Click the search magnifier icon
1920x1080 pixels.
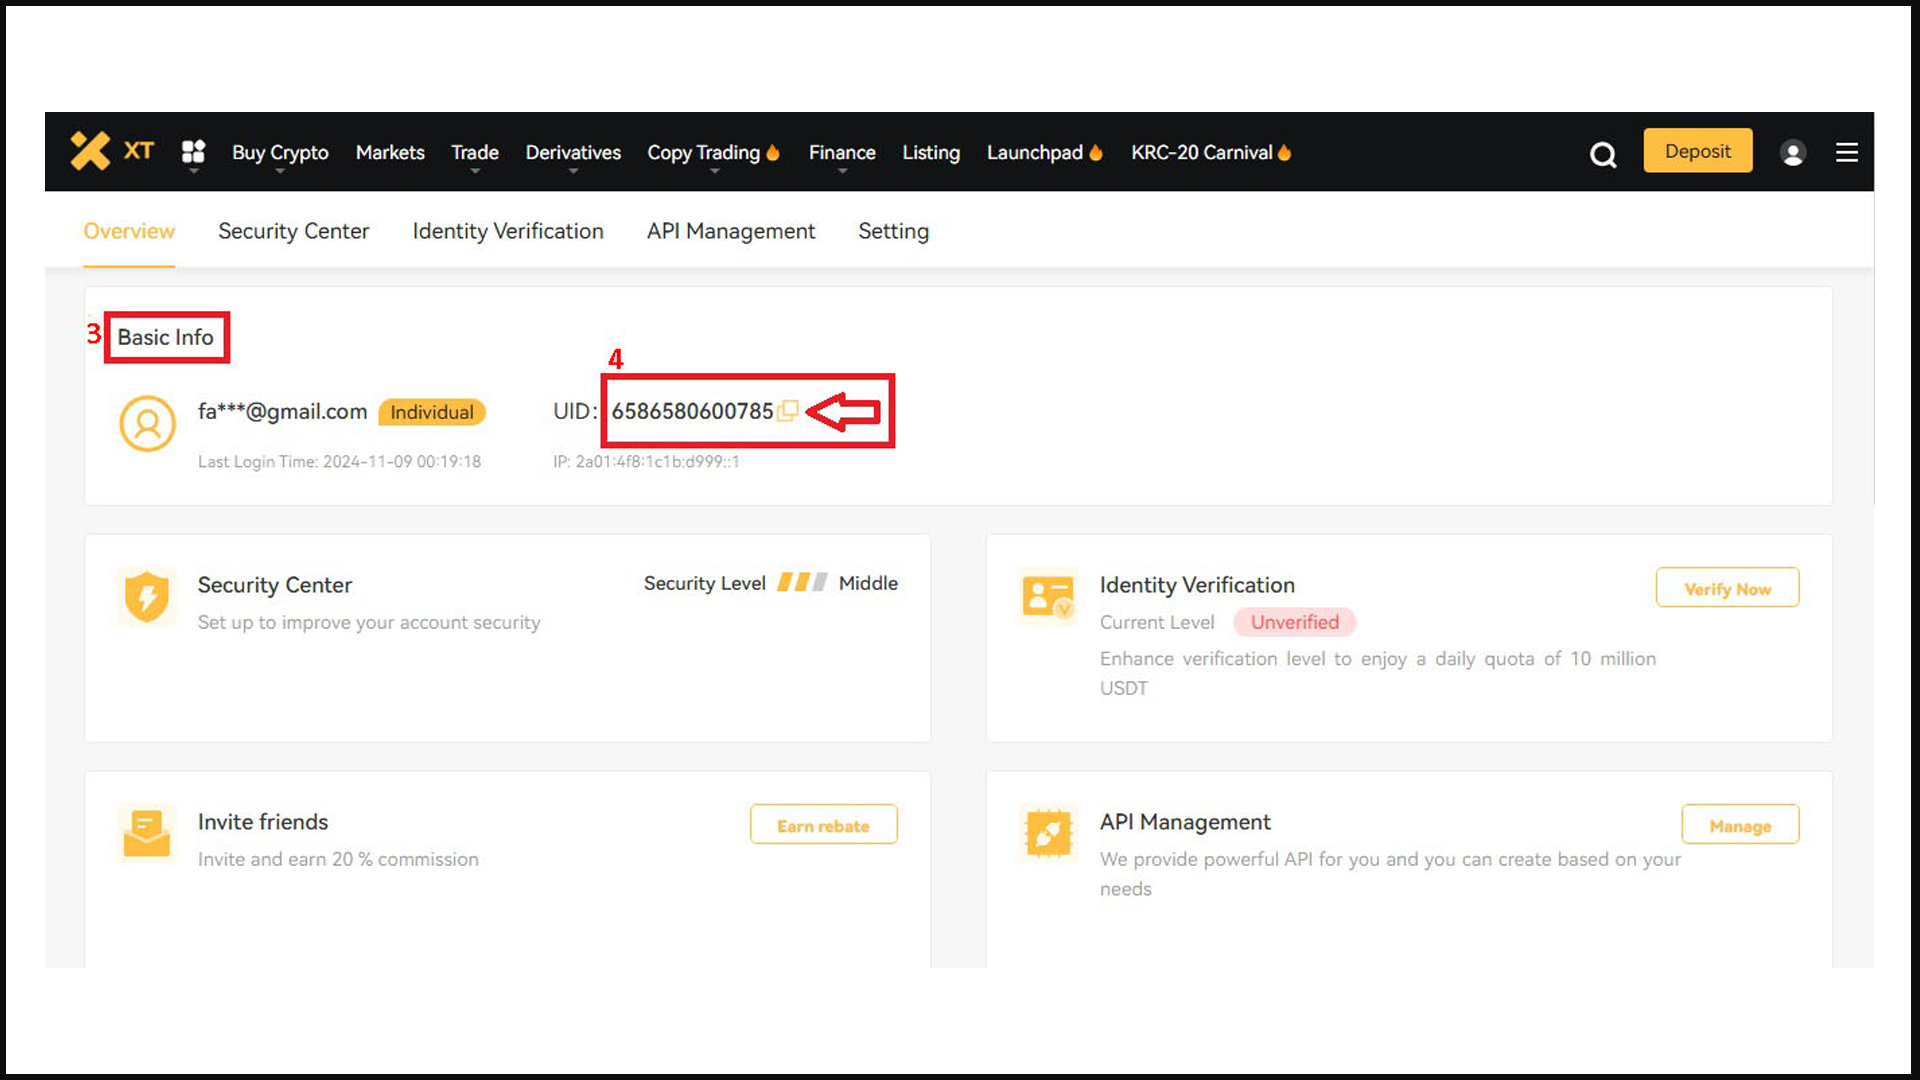point(1603,154)
